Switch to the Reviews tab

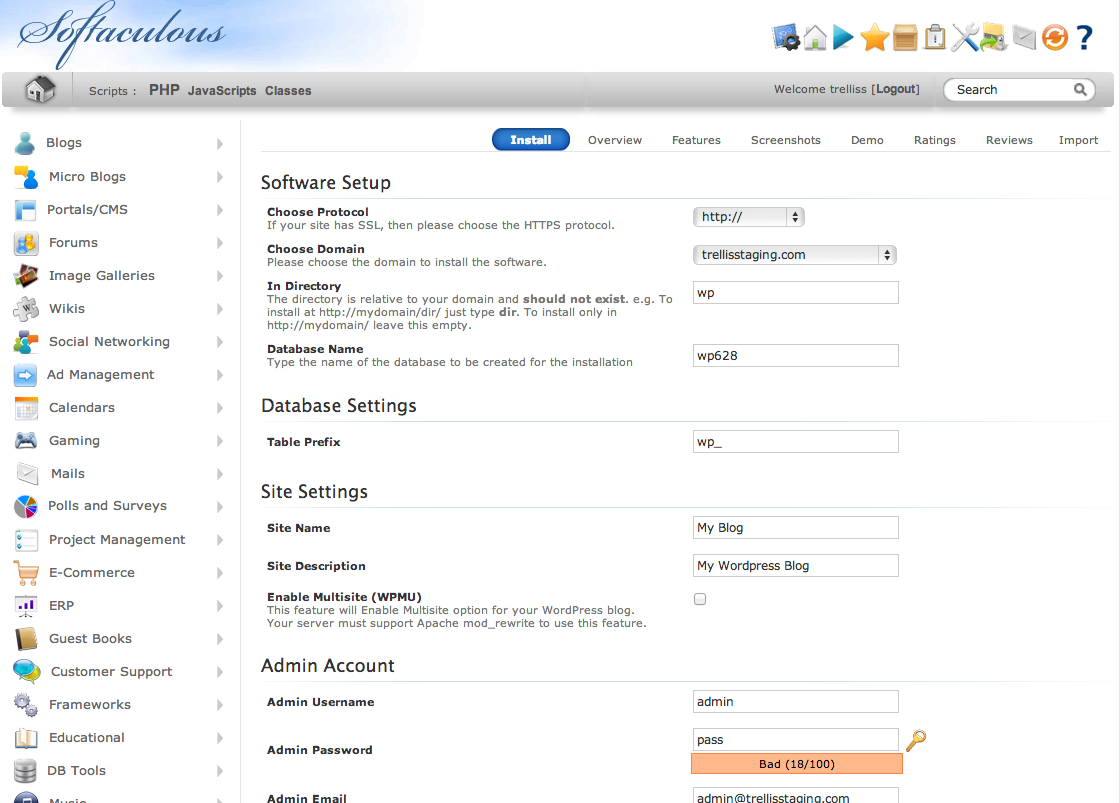[x=1009, y=140]
